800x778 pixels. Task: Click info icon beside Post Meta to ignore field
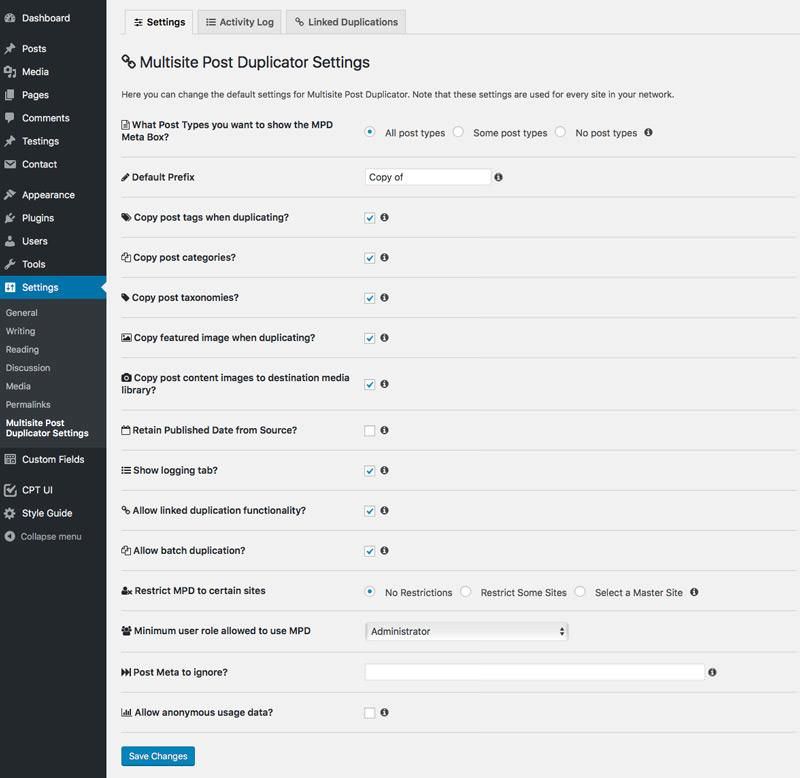click(712, 672)
